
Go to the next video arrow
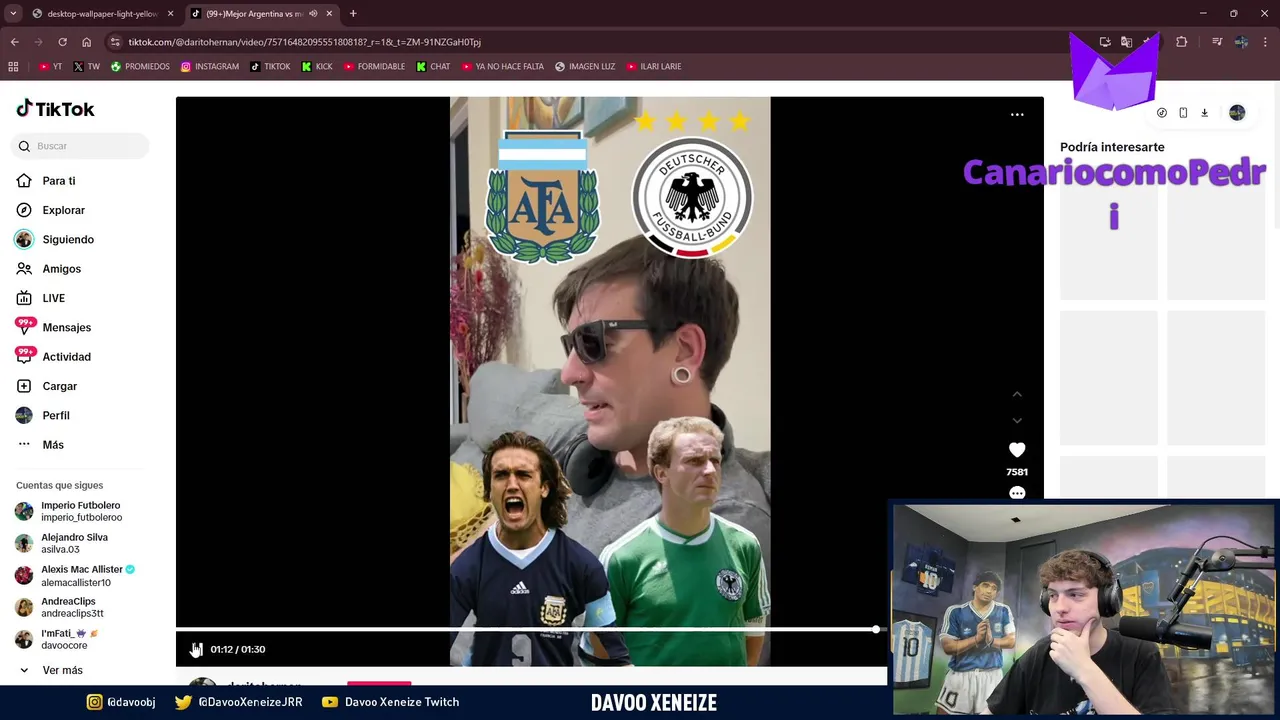1017,421
